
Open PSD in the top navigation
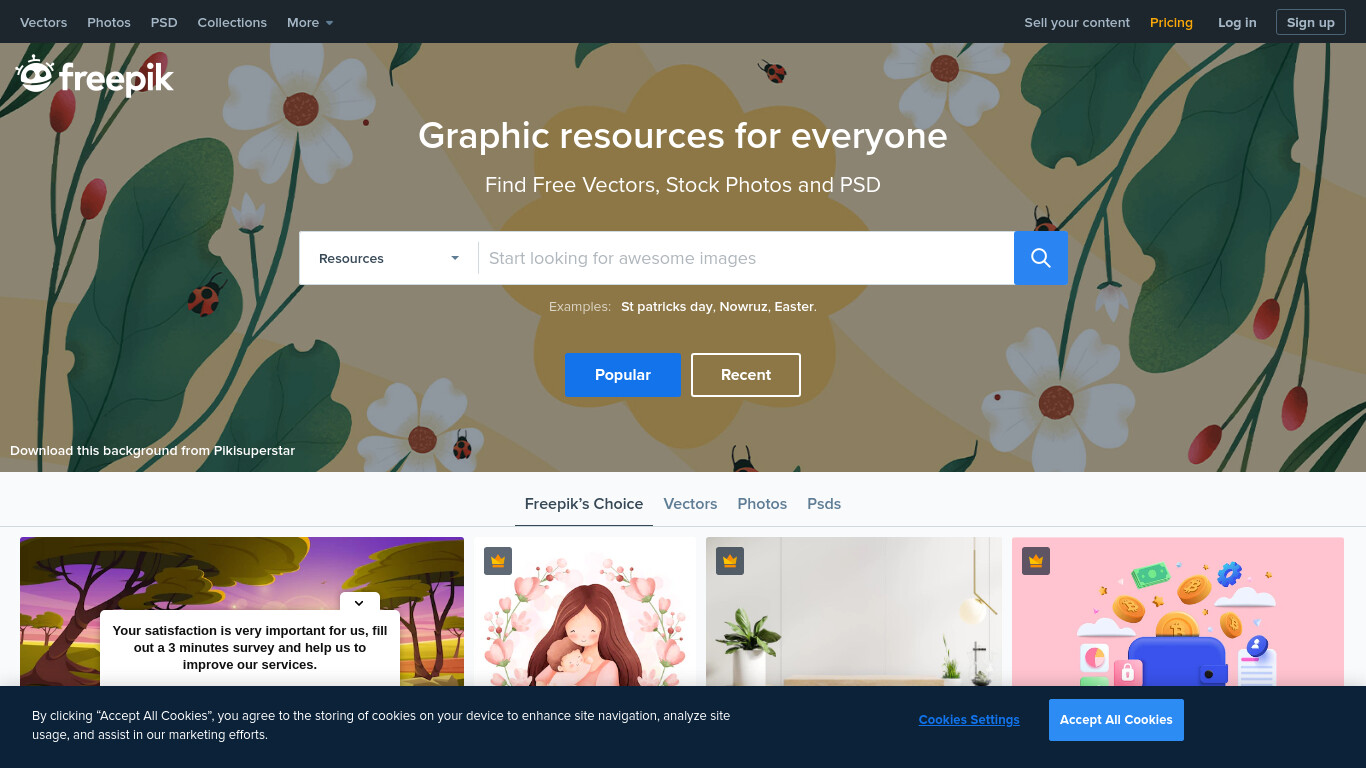click(x=164, y=22)
